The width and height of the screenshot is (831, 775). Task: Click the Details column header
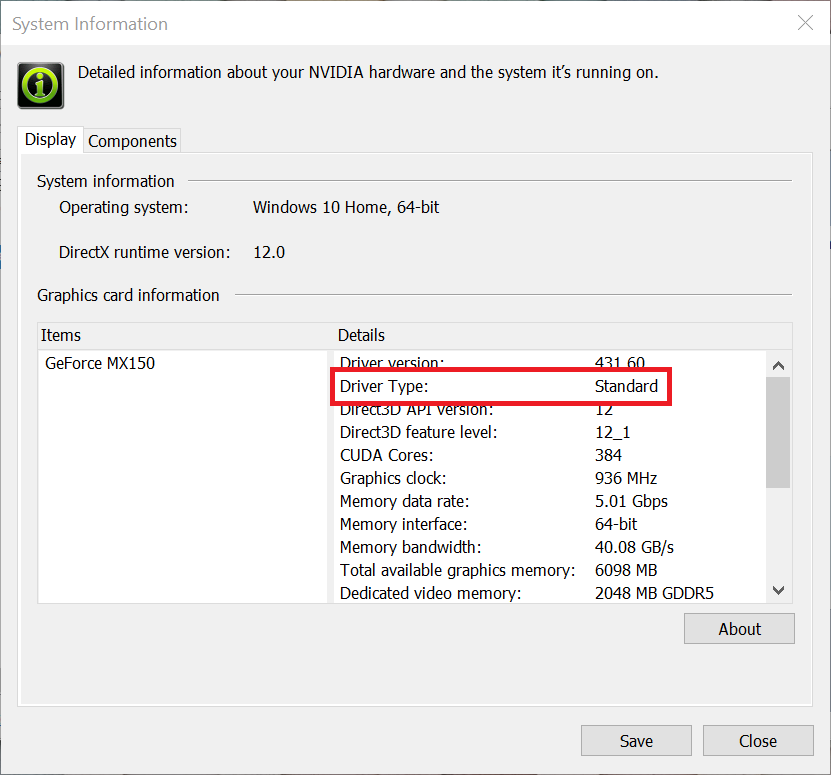click(563, 336)
